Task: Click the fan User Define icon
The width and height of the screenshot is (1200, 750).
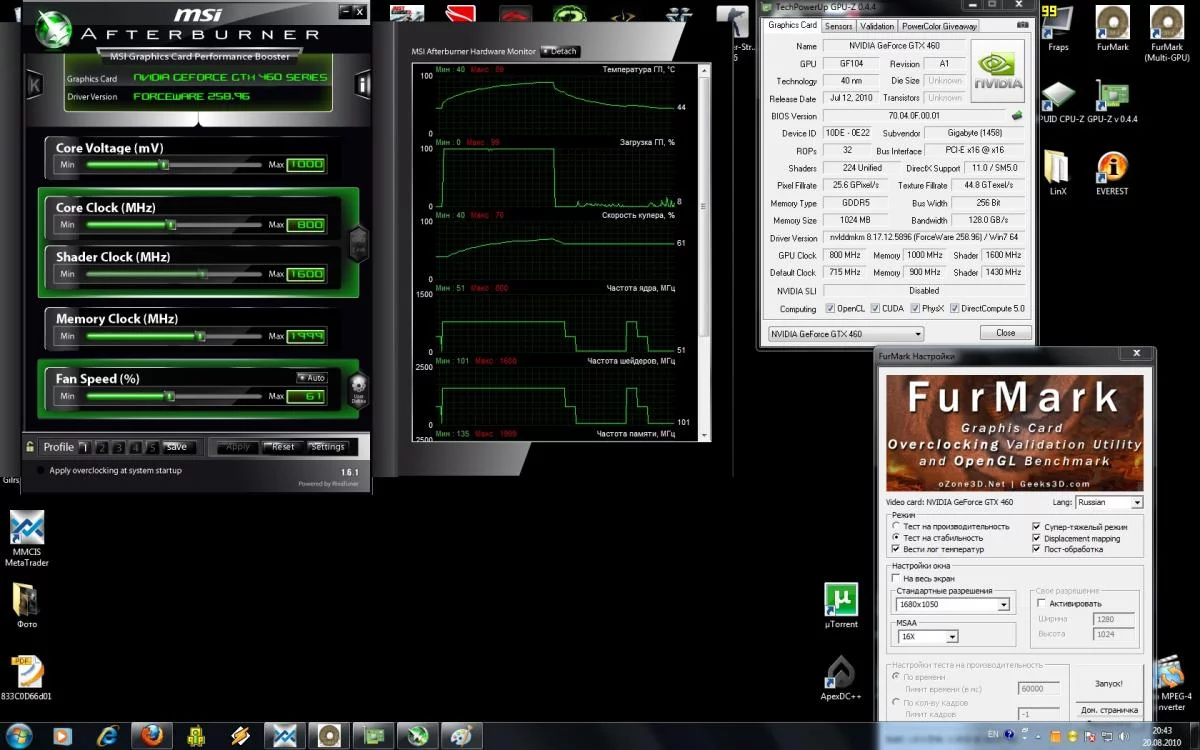Action: (357, 388)
